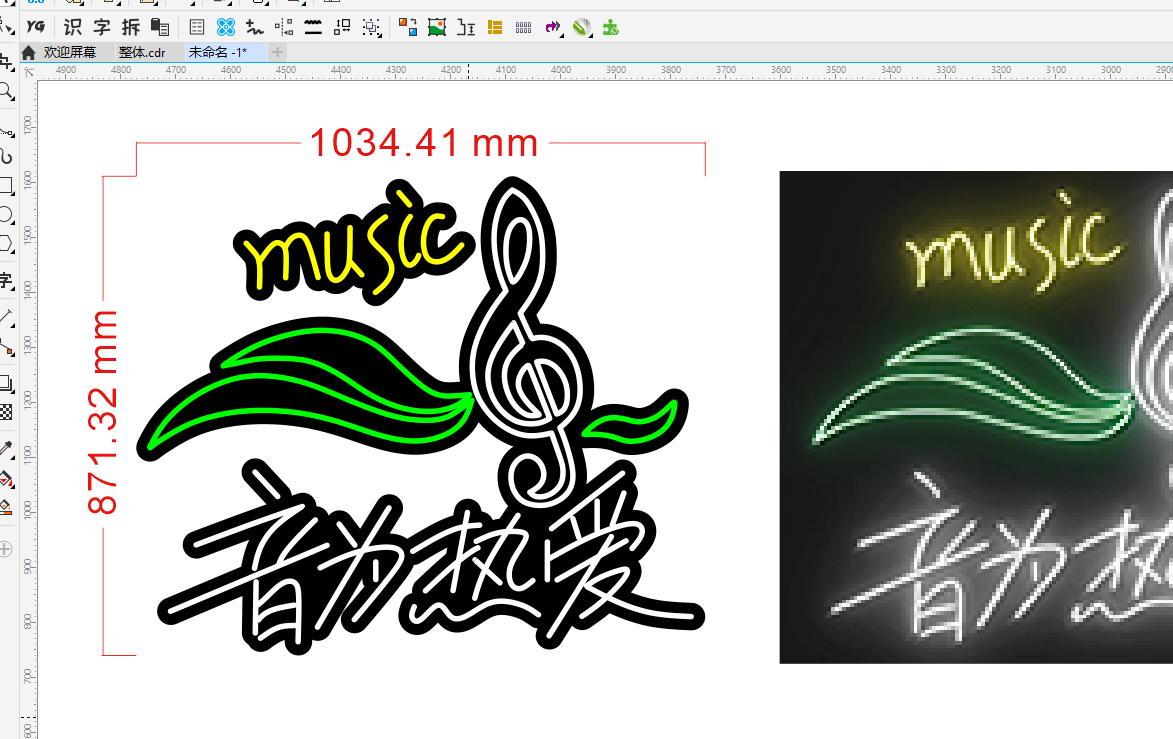Select the Zoom magnifier tool

click(7, 92)
